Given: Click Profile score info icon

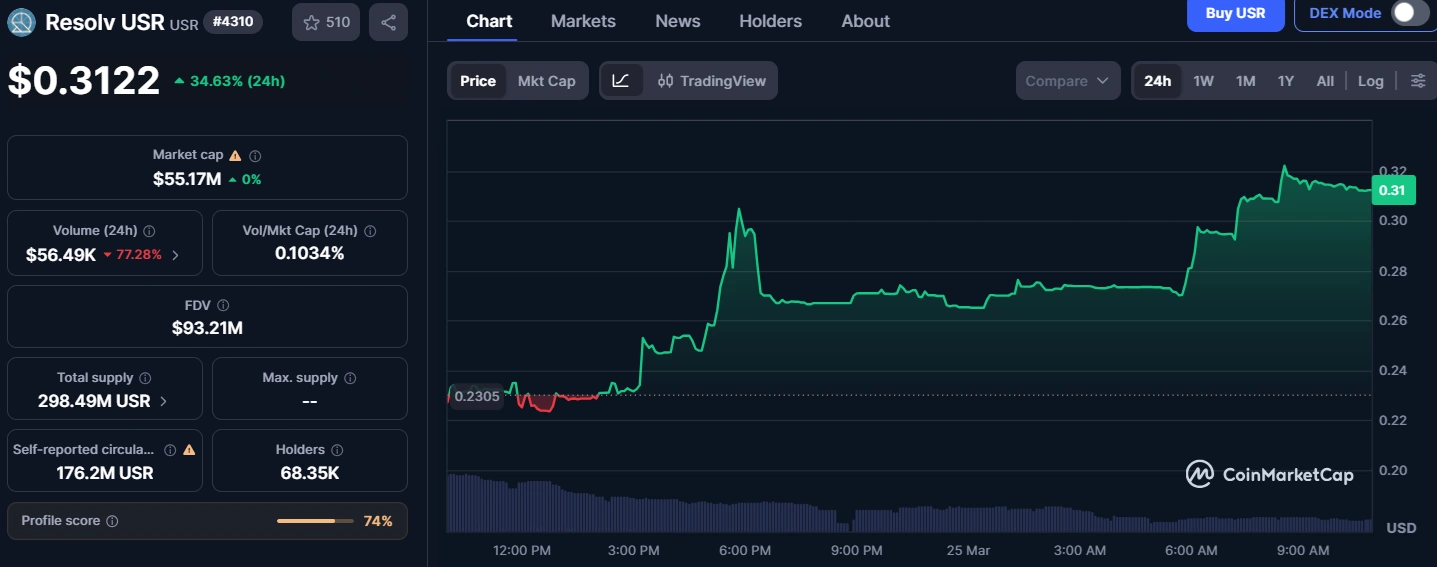Looking at the screenshot, I should pyautogui.click(x=112, y=521).
